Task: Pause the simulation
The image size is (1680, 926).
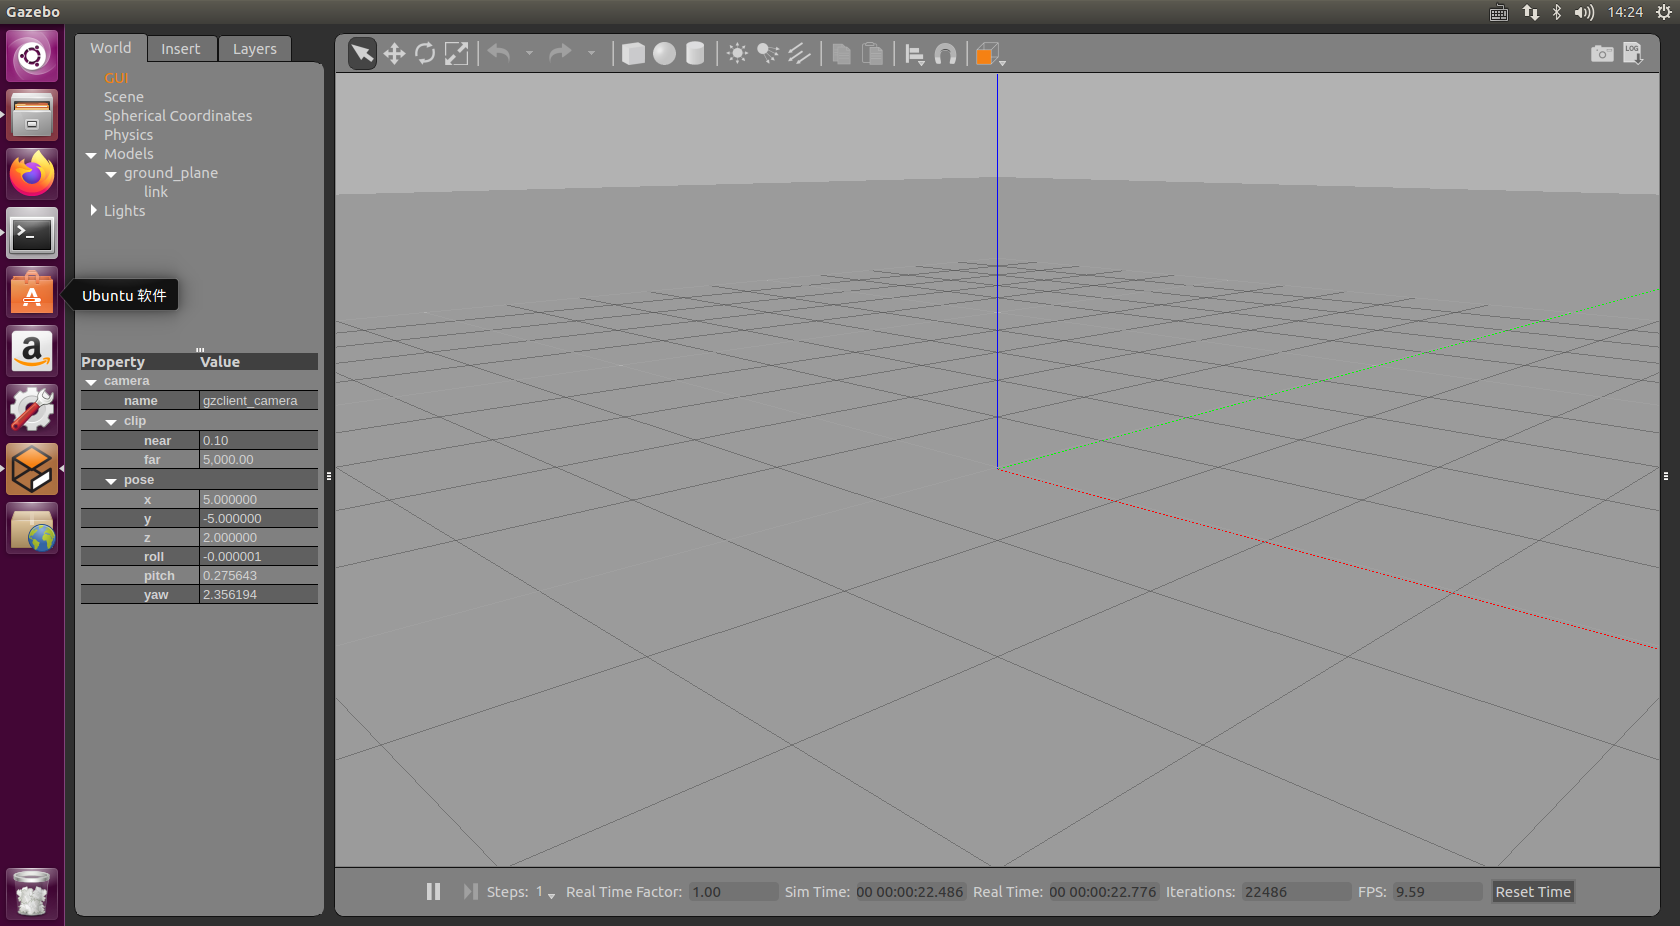Action: (x=433, y=891)
